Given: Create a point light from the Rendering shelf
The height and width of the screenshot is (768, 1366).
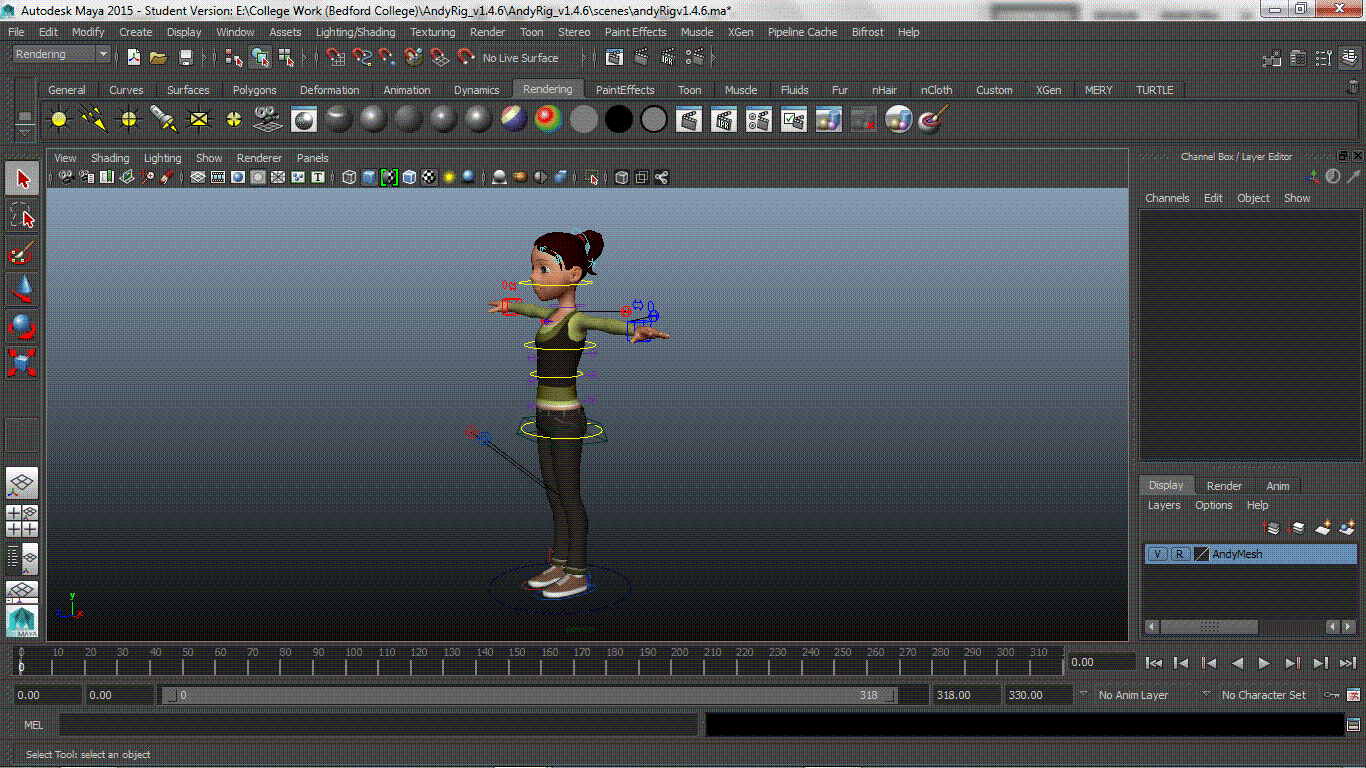Looking at the screenshot, I should coord(128,119).
